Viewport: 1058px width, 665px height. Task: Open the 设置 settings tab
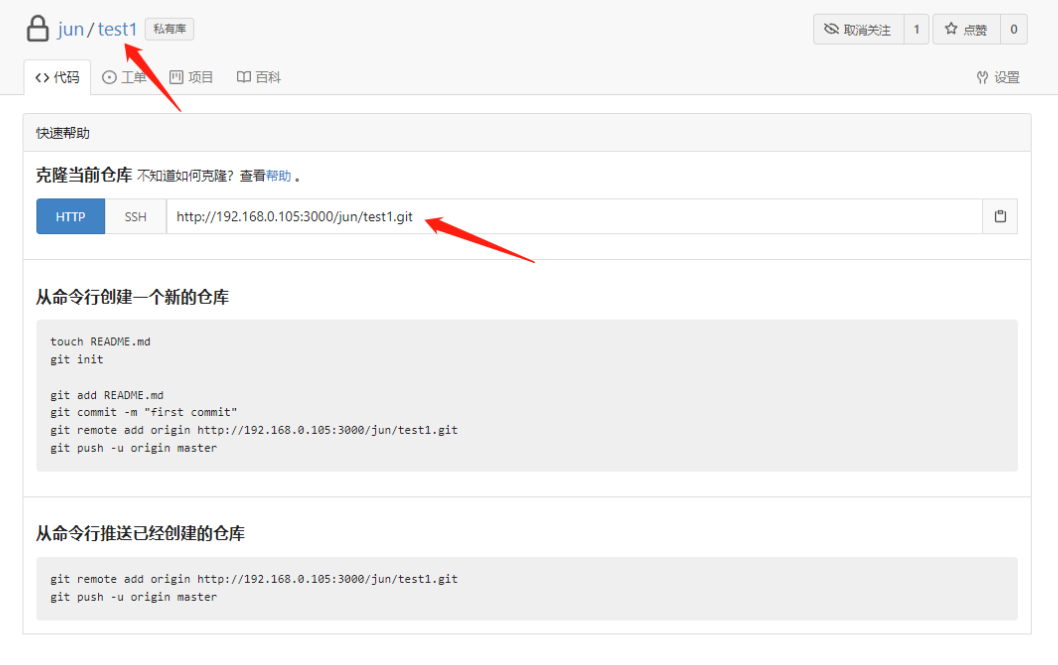[x=998, y=78]
